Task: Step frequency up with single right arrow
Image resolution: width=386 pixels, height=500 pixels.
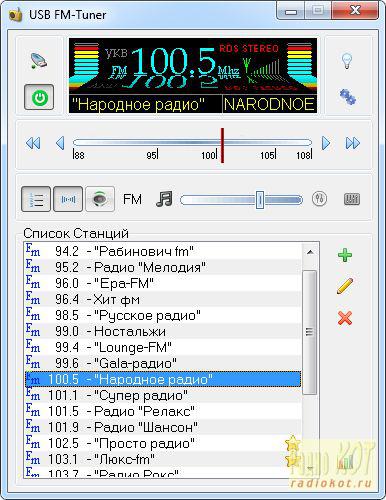Action: pos(326,143)
